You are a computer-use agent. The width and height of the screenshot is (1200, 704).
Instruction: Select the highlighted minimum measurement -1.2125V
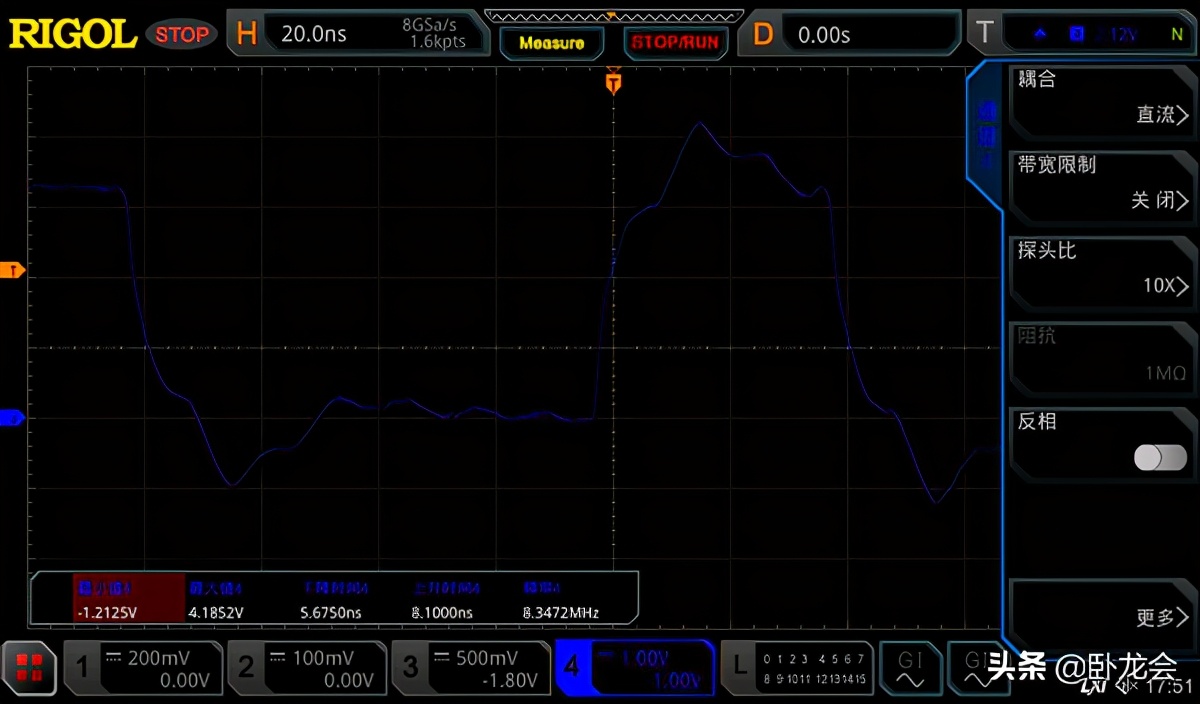(x=128, y=600)
